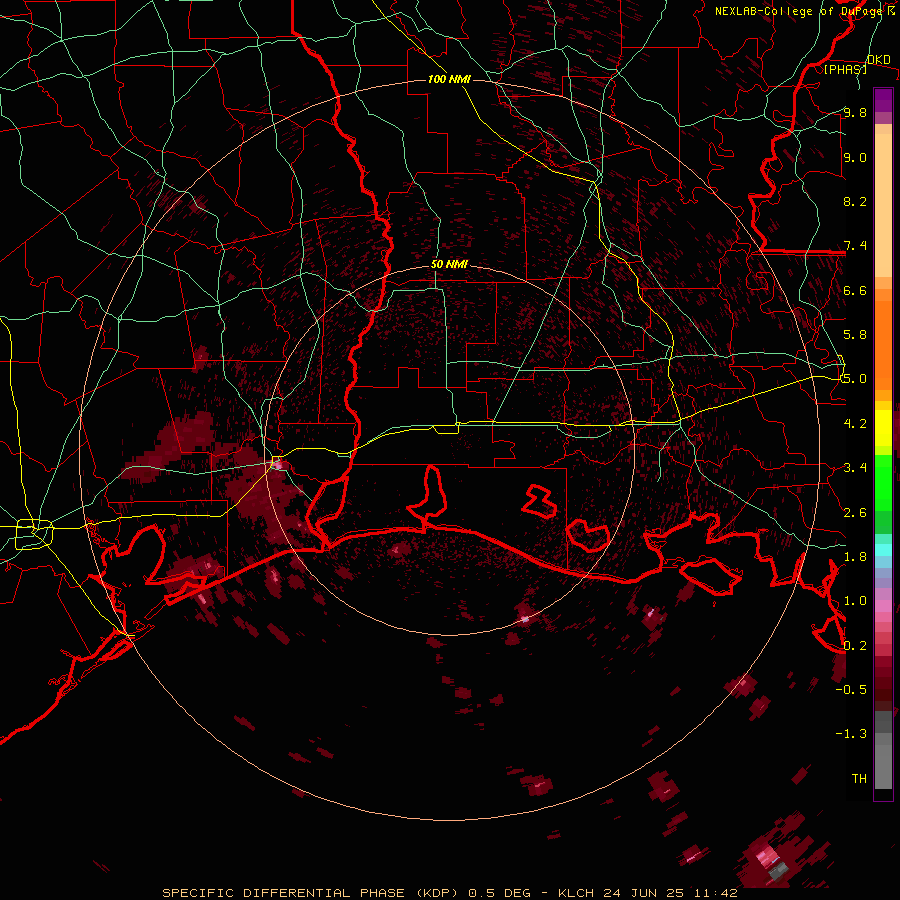Image resolution: width=900 pixels, height=900 pixels.
Task: Click the 8.2 value on color scale
Action: tap(855, 201)
